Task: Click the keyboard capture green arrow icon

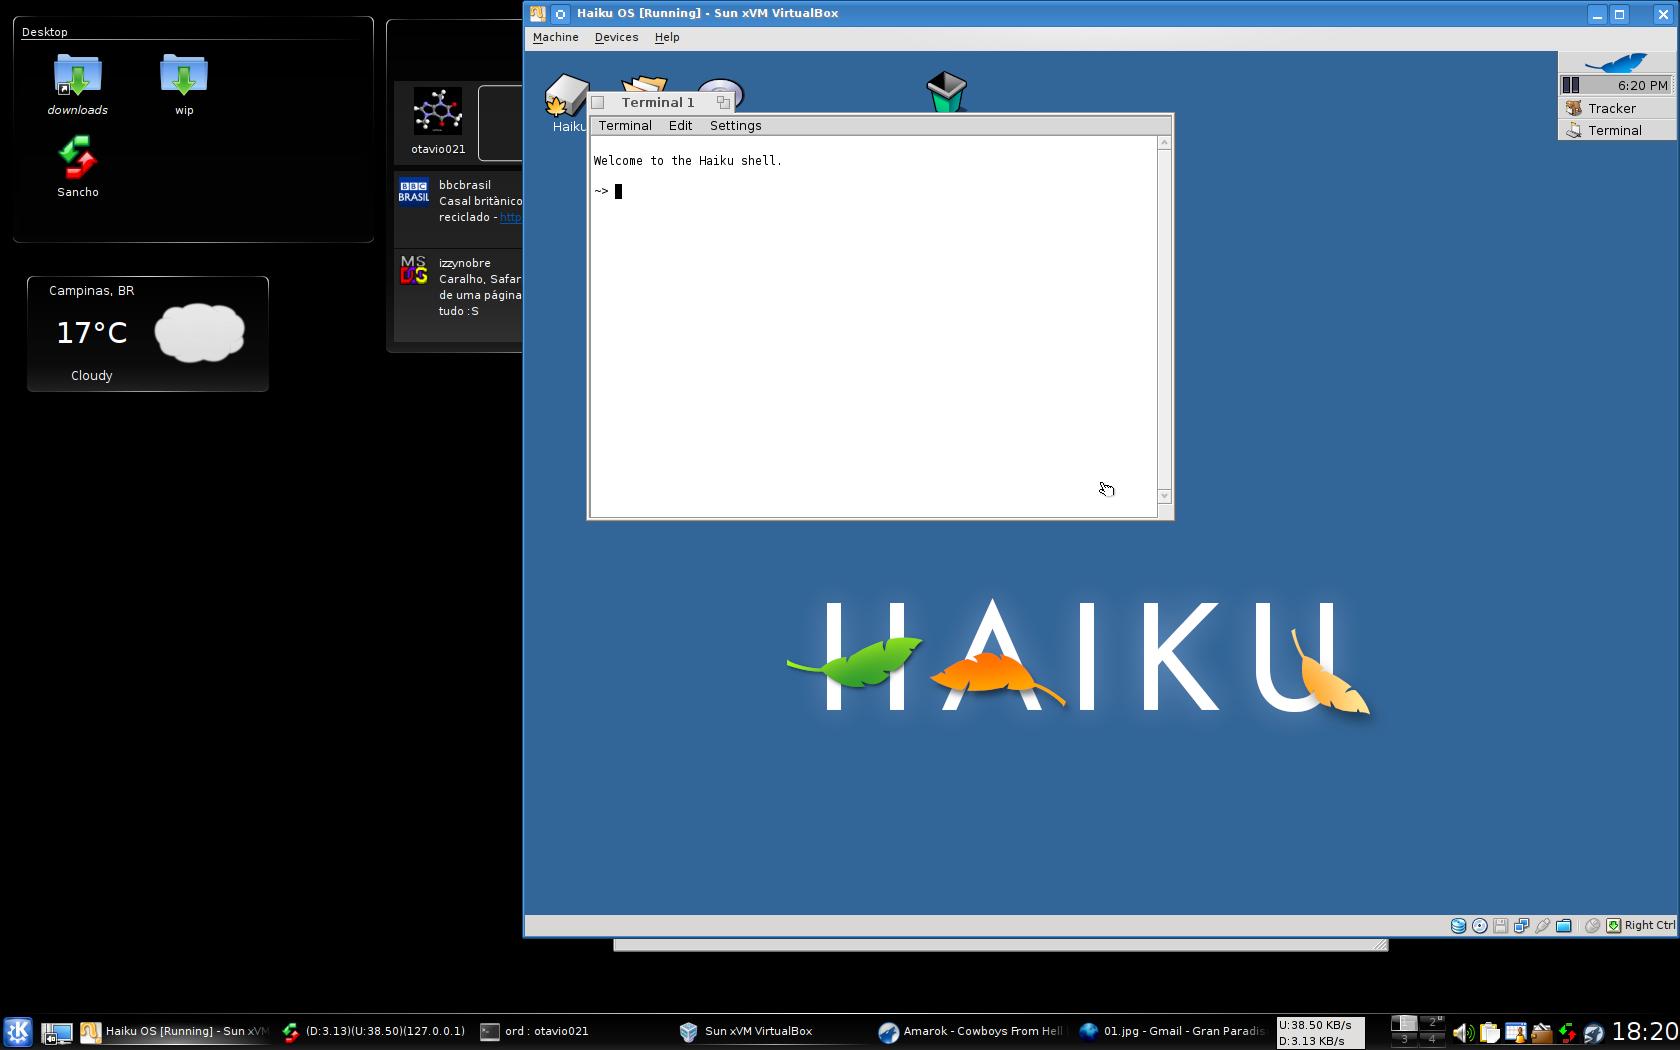Action: tap(1613, 926)
